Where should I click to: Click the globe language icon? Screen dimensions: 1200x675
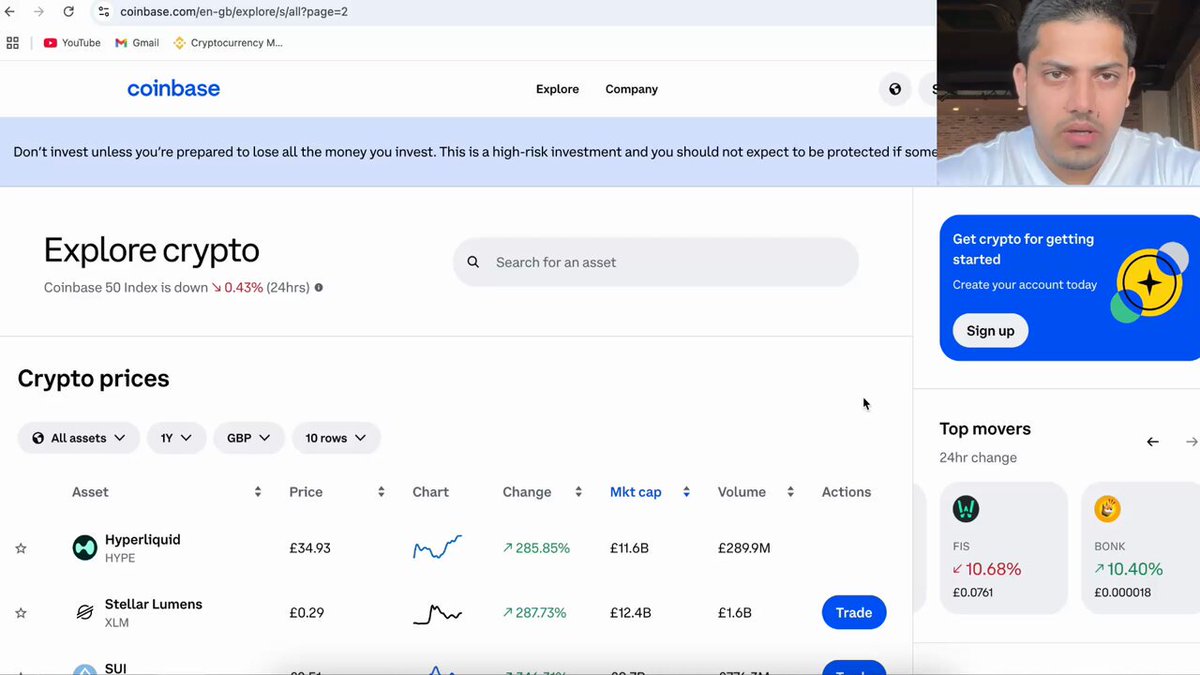point(895,89)
